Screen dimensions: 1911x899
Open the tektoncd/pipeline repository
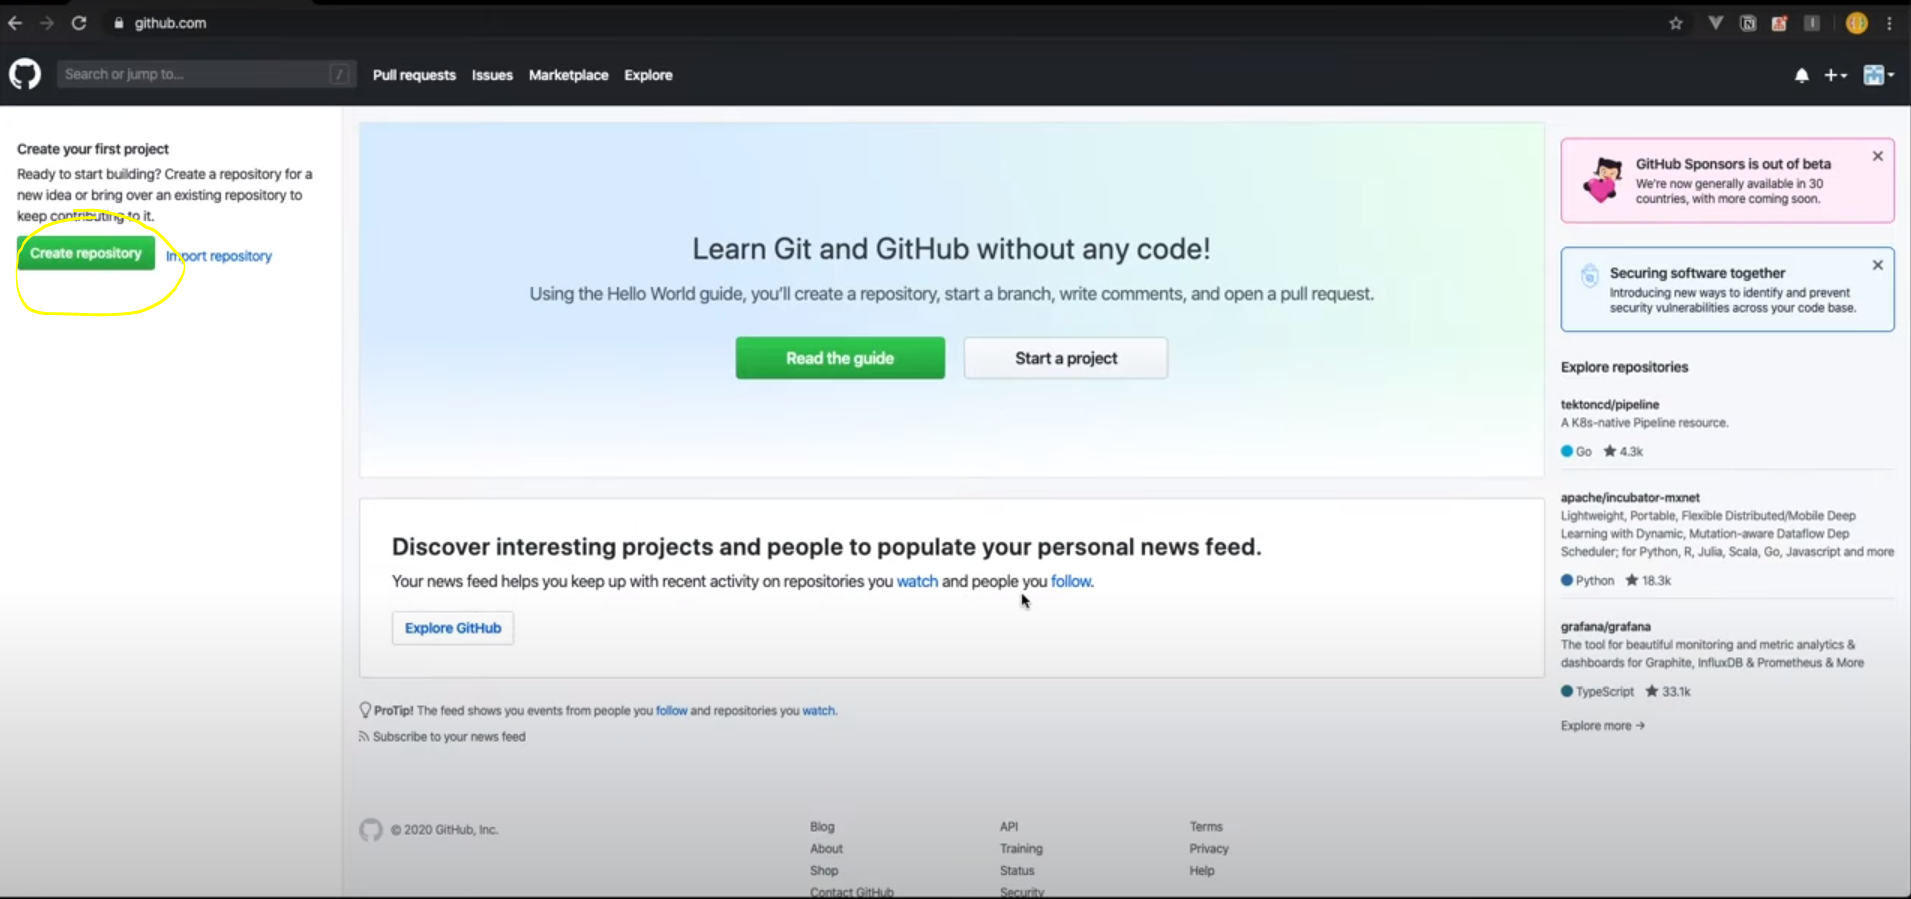click(1610, 405)
